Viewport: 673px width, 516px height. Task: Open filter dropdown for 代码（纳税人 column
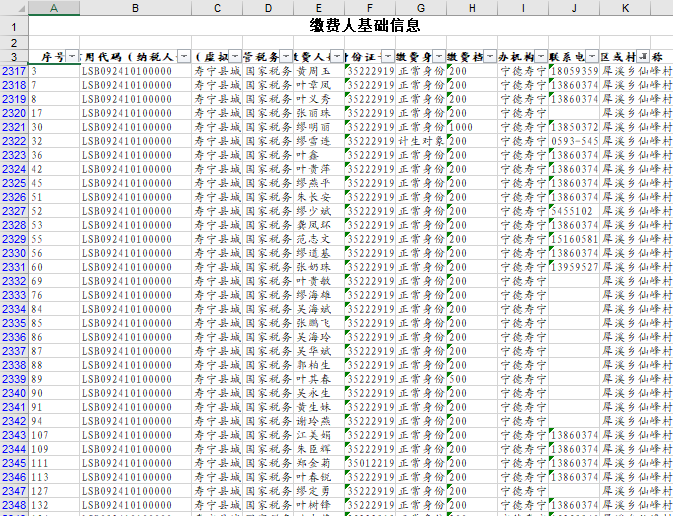click(x=185, y=57)
